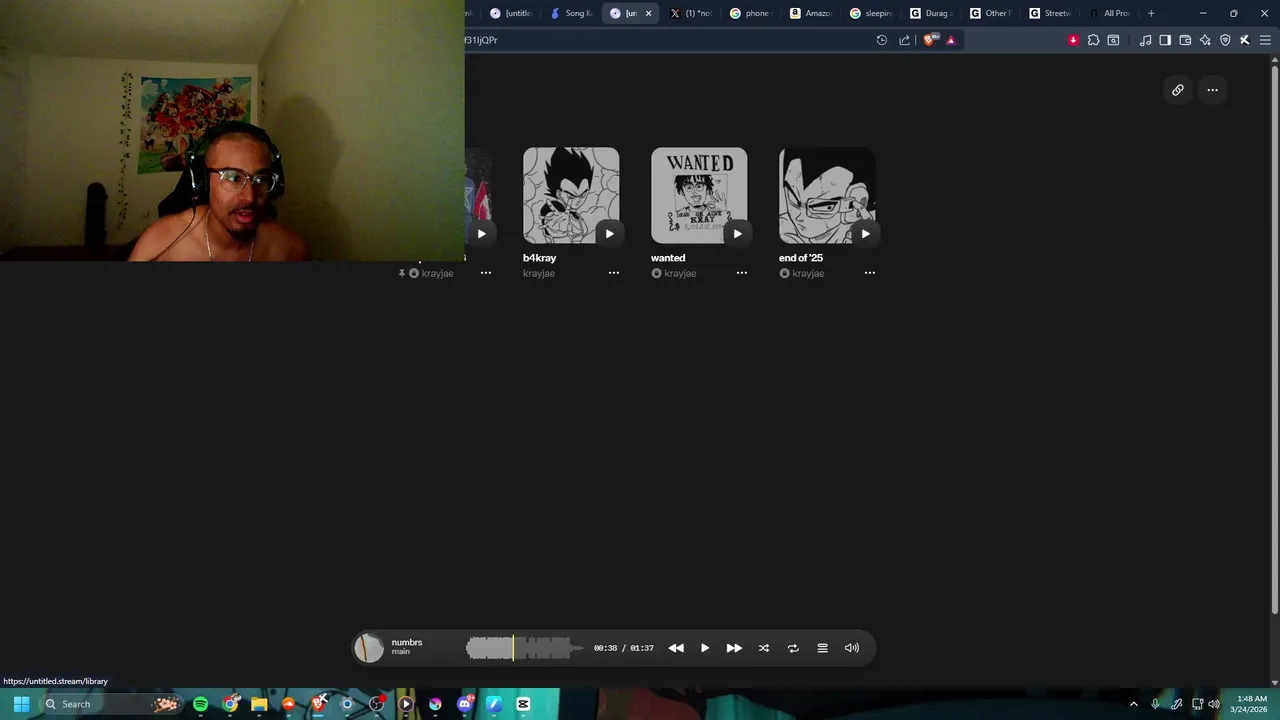The image size is (1280, 720).
Task: Share this page from address bar
Action: click(x=905, y=40)
